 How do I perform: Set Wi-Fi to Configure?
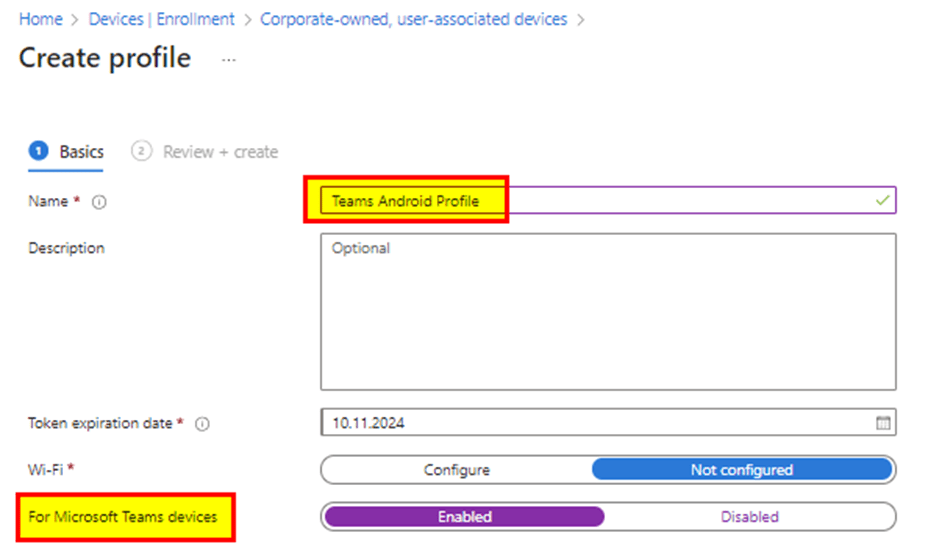457,470
